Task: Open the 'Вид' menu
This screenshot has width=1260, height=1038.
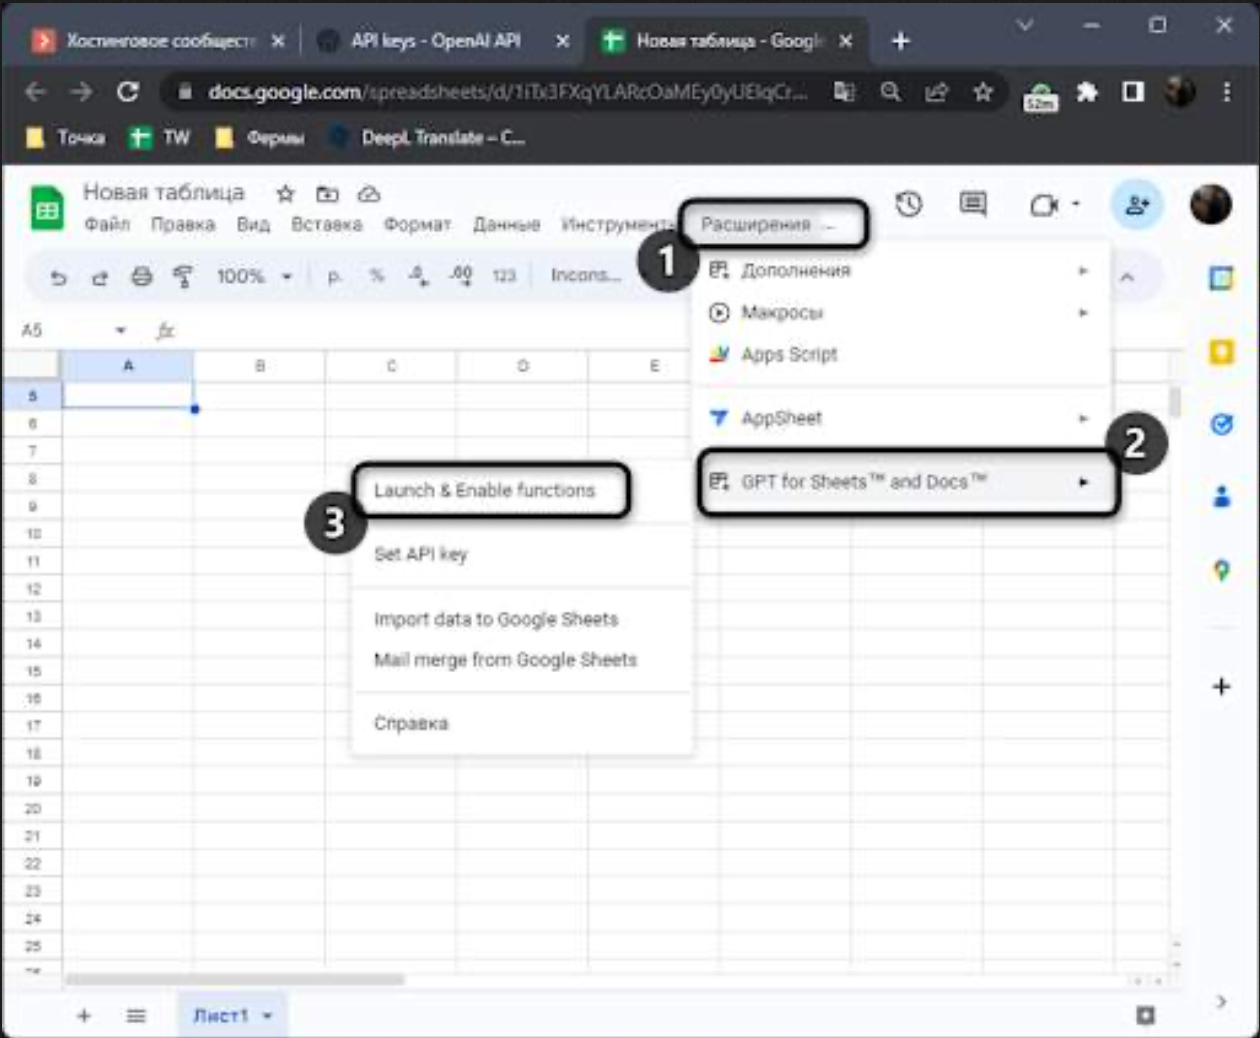Action: [x=253, y=224]
